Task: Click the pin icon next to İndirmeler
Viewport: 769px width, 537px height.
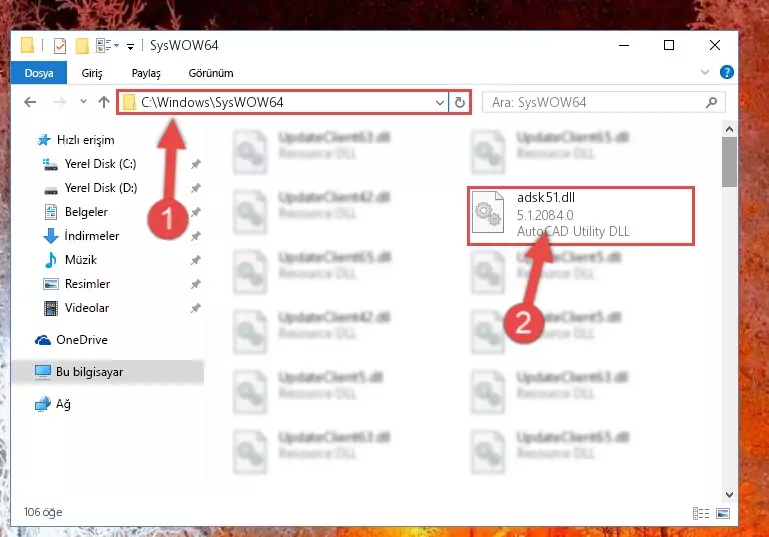Action: [x=196, y=236]
